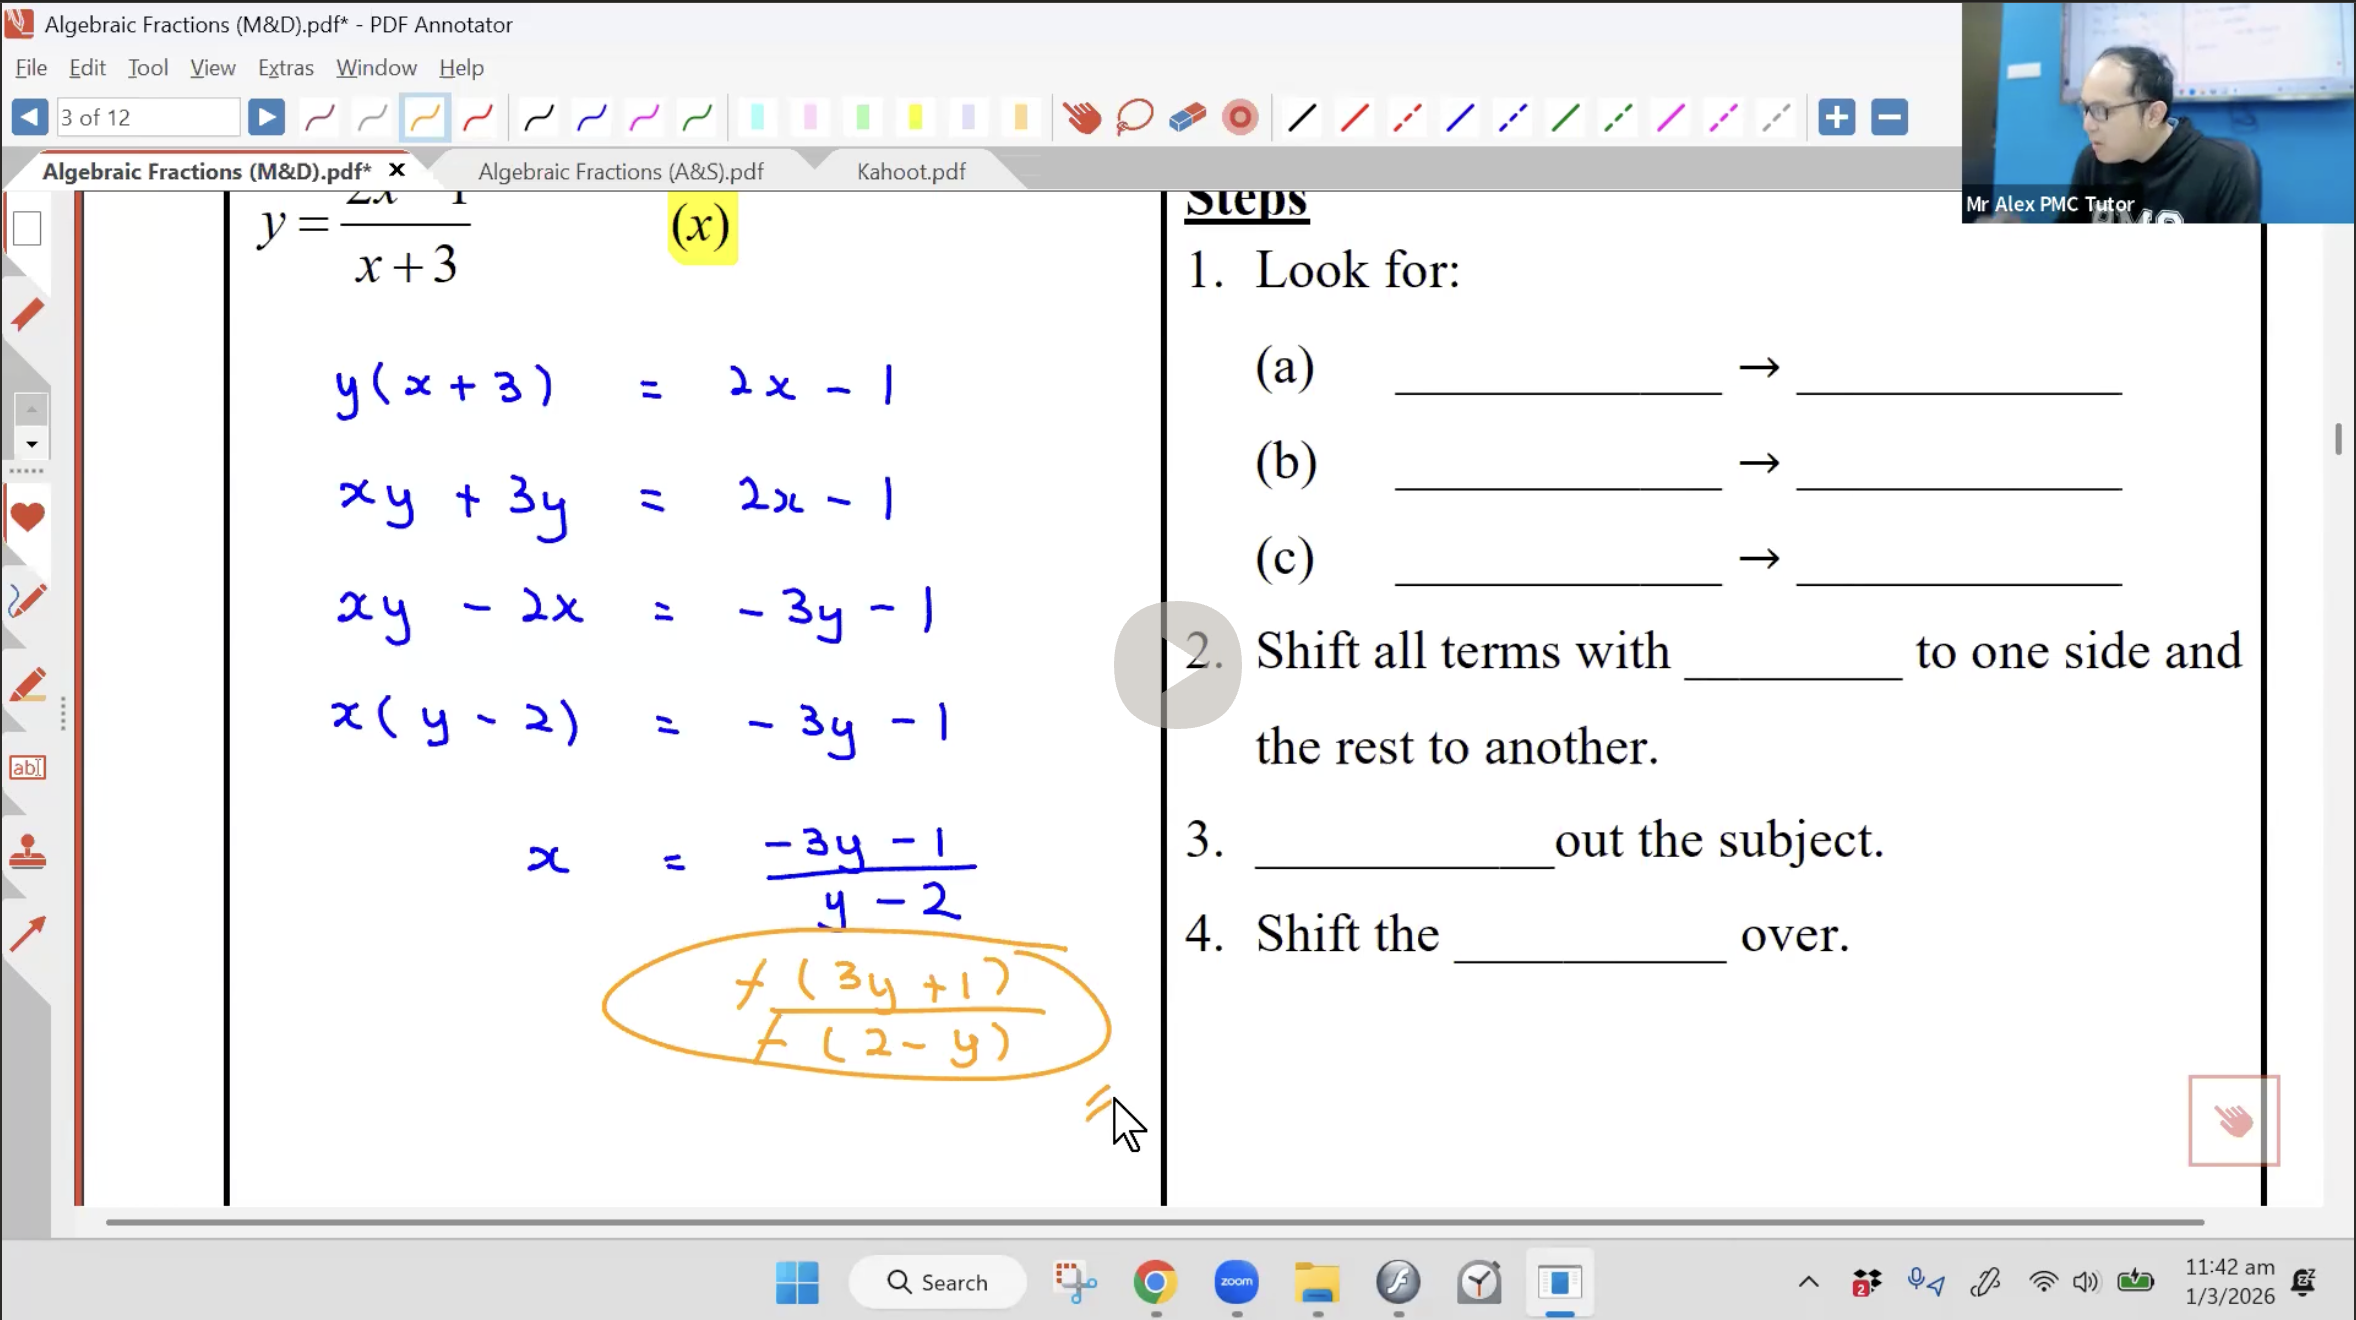Select the dashed green line tool
Viewport: 2356px width, 1320px height.
coord(1618,118)
